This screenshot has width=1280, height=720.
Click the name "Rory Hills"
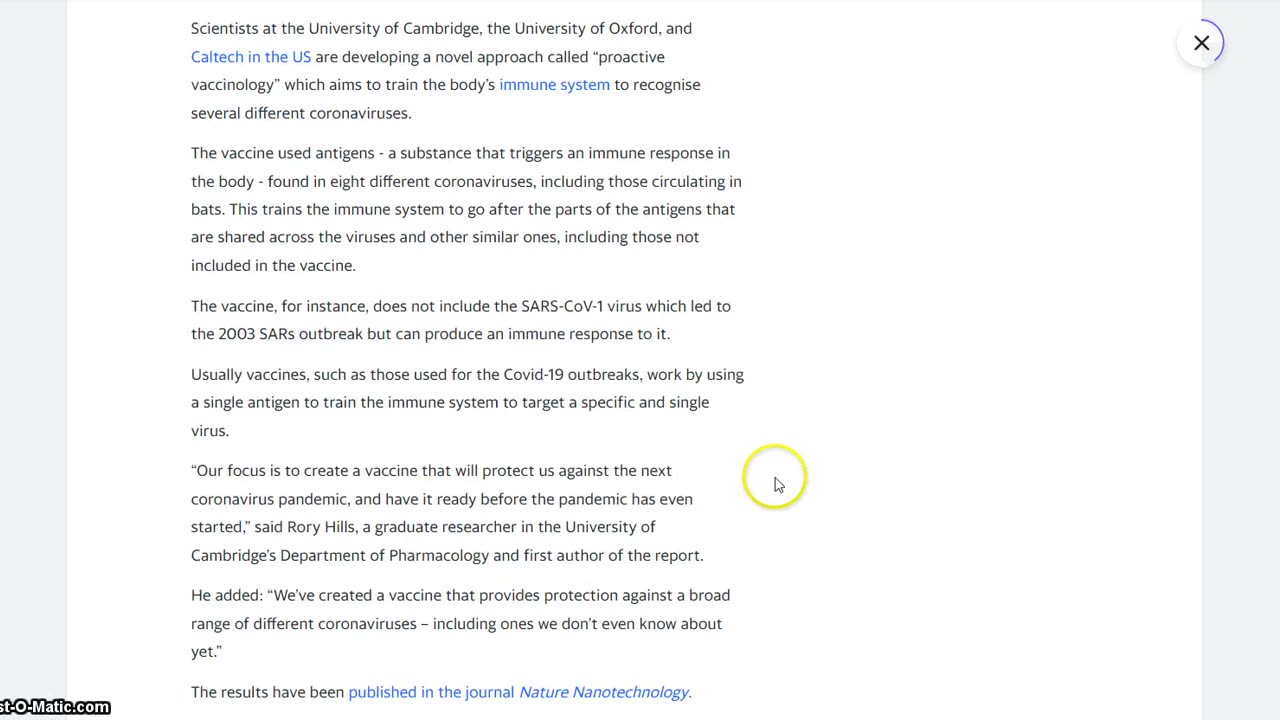pyautogui.click(x=321, y=527)
